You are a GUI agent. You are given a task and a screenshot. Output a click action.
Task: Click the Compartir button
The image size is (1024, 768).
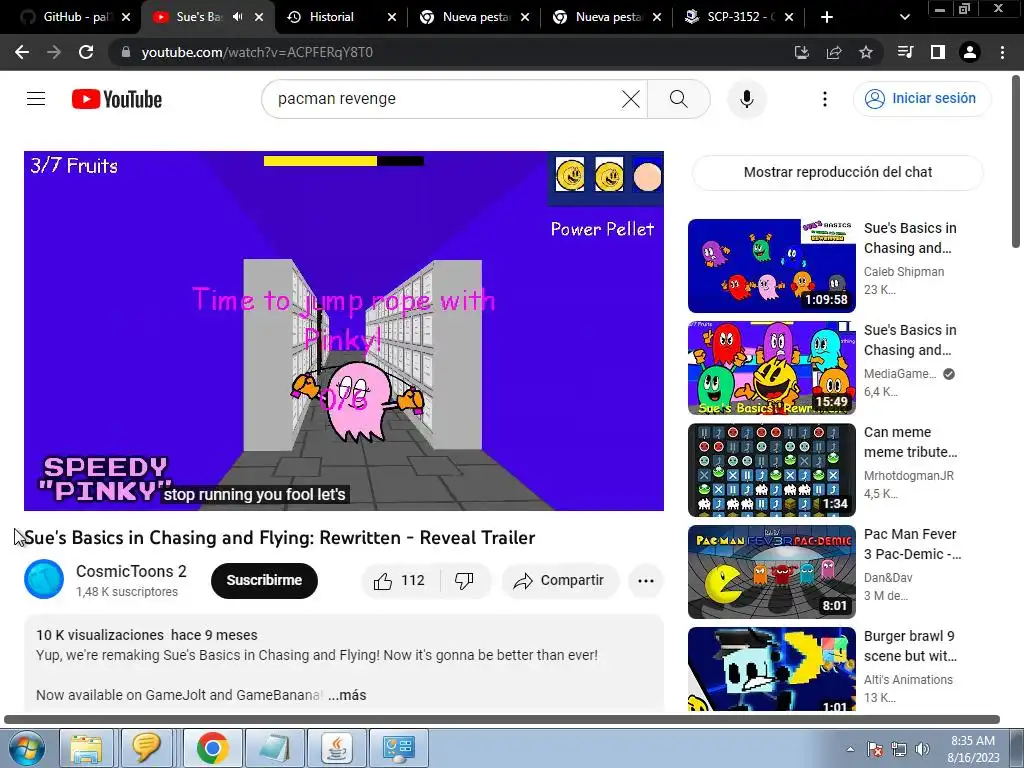tap(560, 581)
